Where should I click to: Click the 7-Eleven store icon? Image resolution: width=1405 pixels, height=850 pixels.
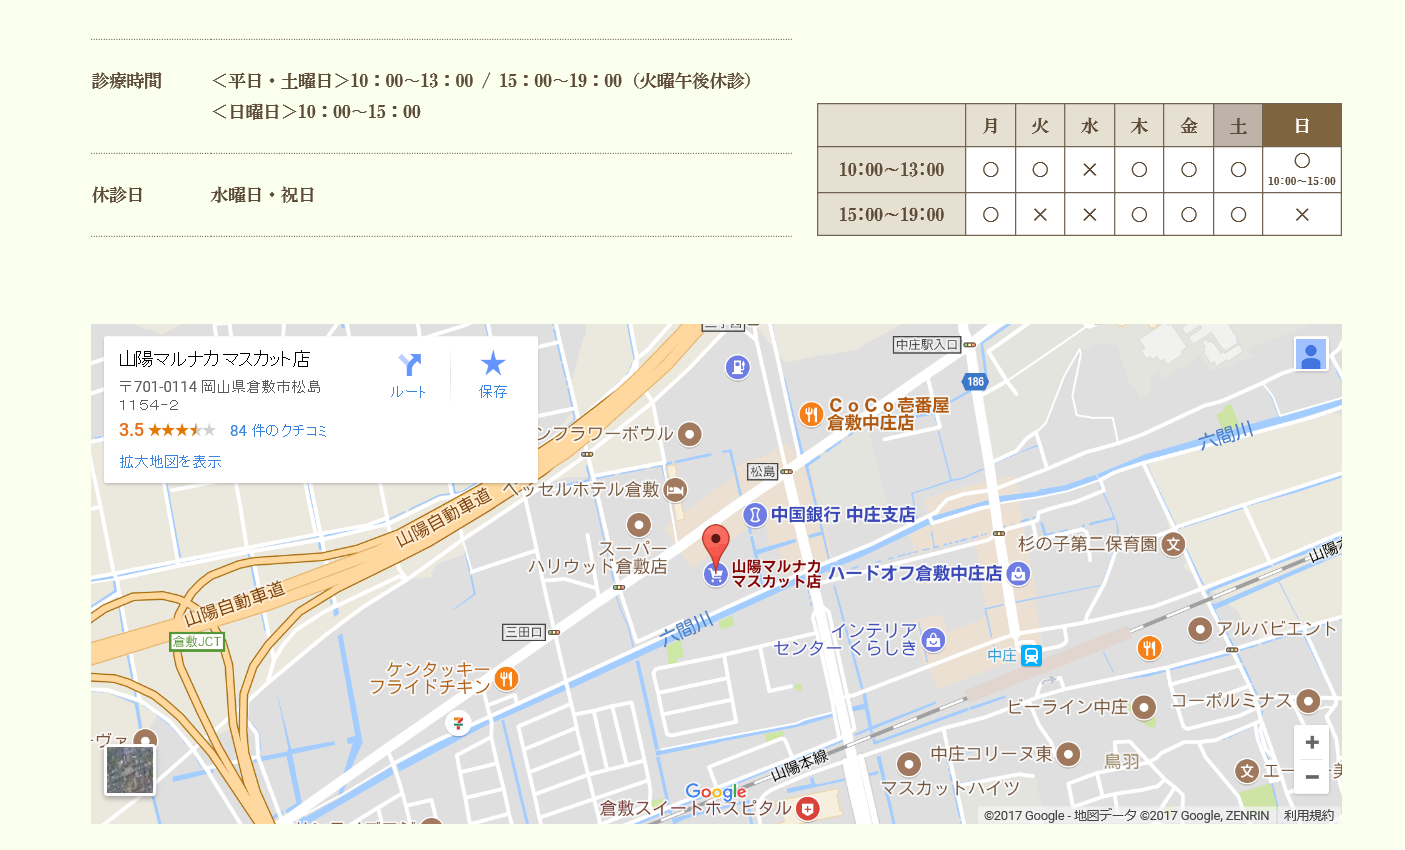[458, 722]
